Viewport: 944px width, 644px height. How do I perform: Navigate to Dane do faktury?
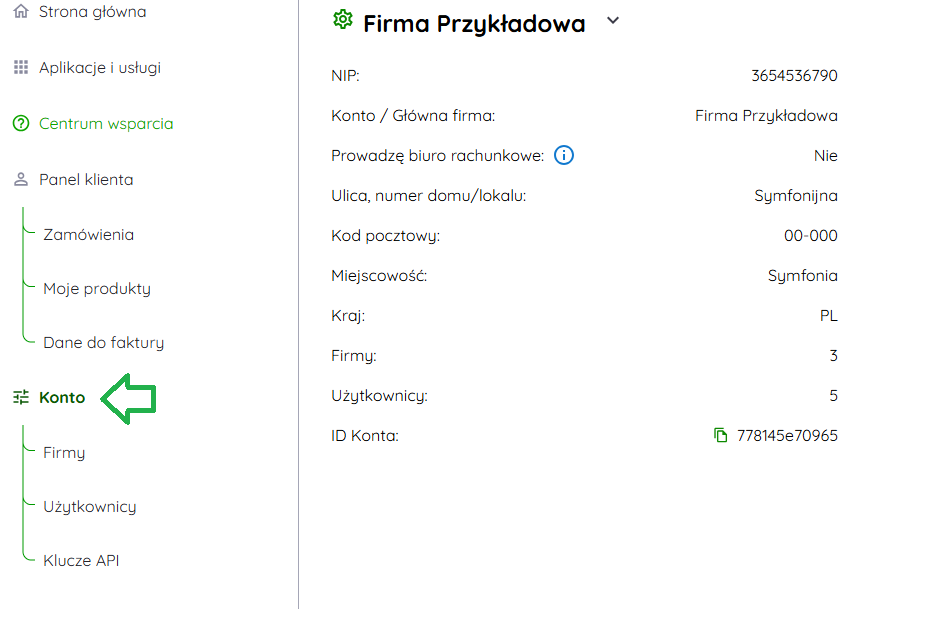point(103,343)
